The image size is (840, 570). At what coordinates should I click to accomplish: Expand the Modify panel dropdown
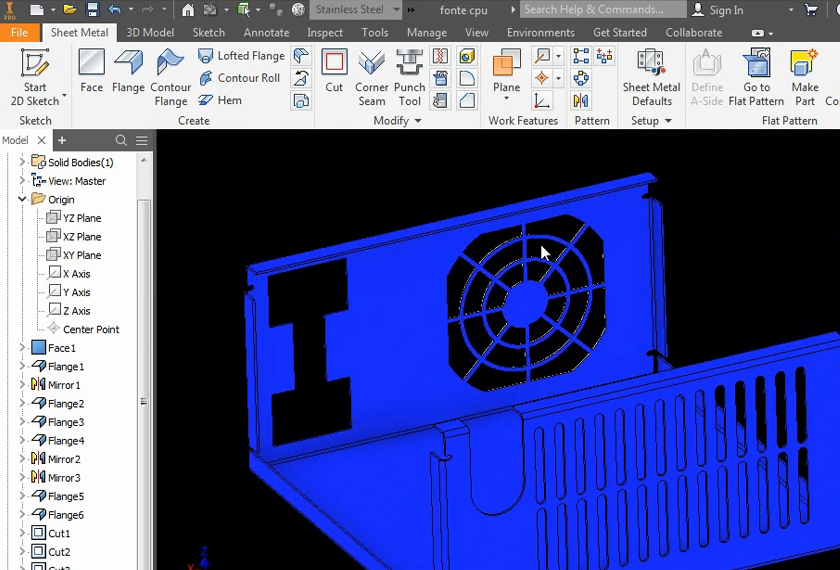pyautogui.click(x=417, y=121)
